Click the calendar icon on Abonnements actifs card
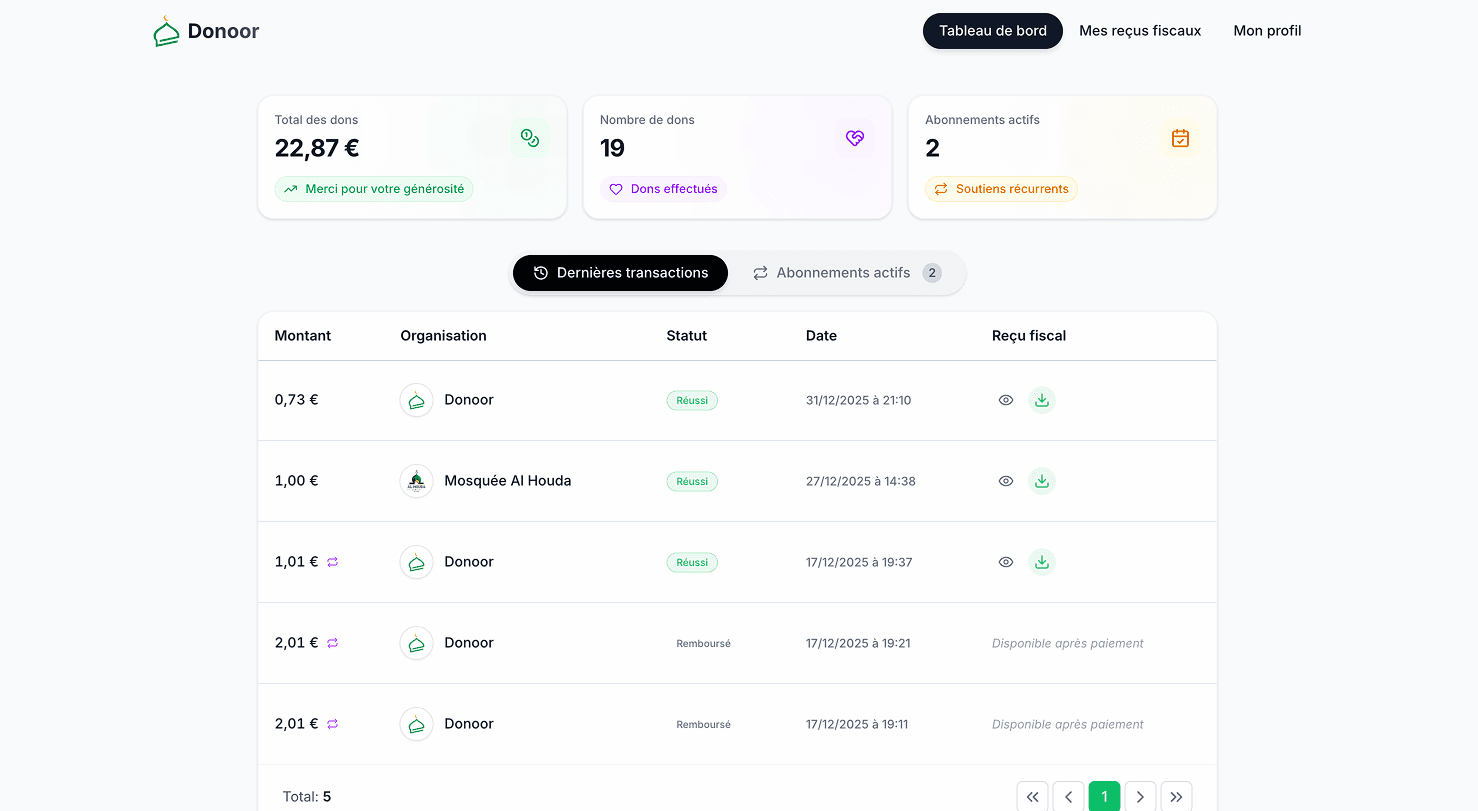 click(1180, 138)
